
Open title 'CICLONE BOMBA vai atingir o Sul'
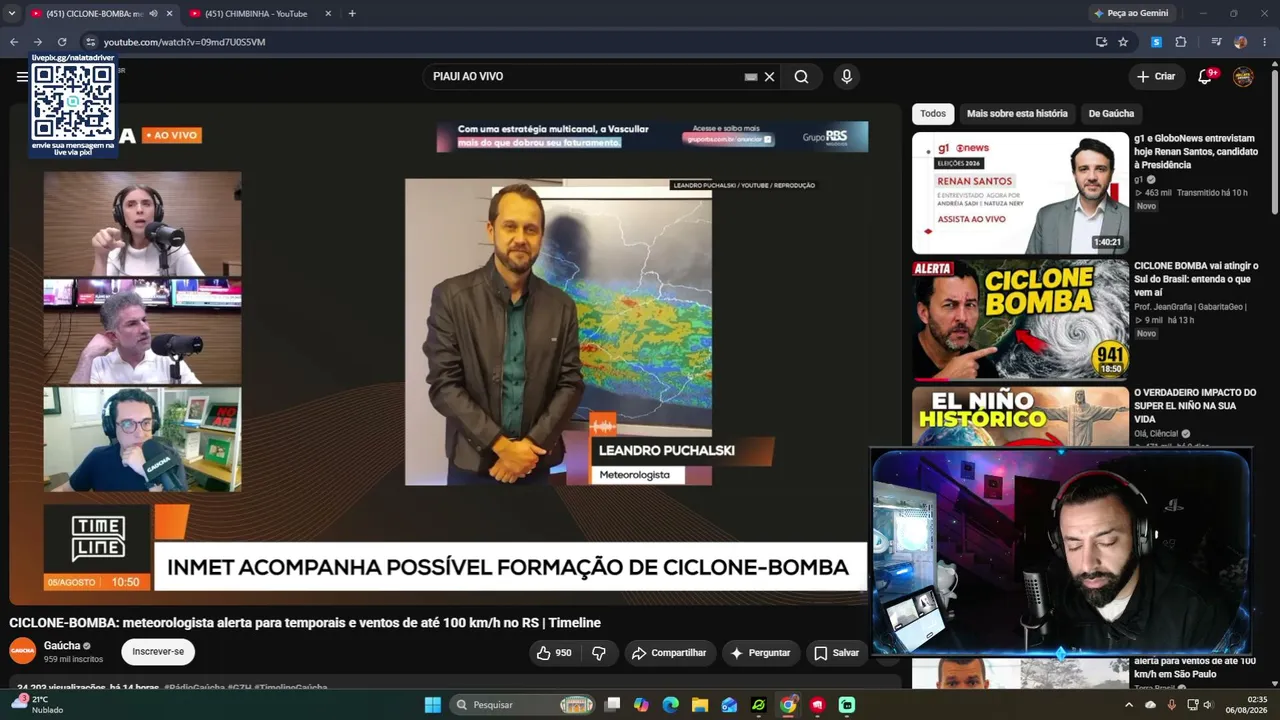[1196, 279]
